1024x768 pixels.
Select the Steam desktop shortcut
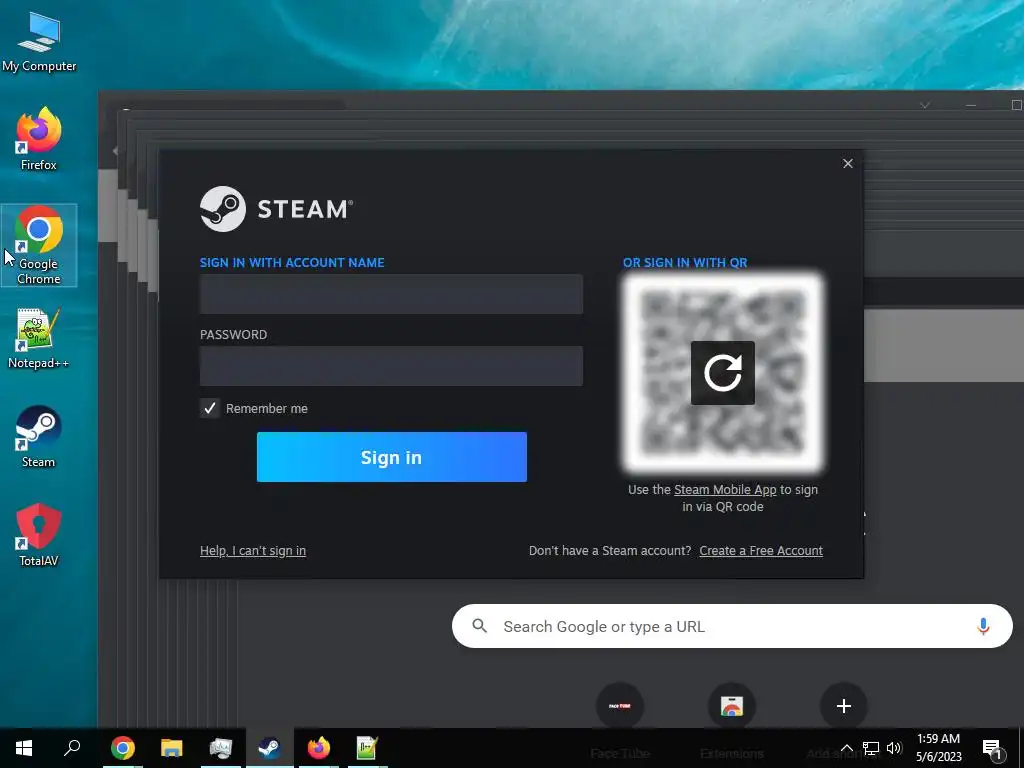click(x=39, y=436)
